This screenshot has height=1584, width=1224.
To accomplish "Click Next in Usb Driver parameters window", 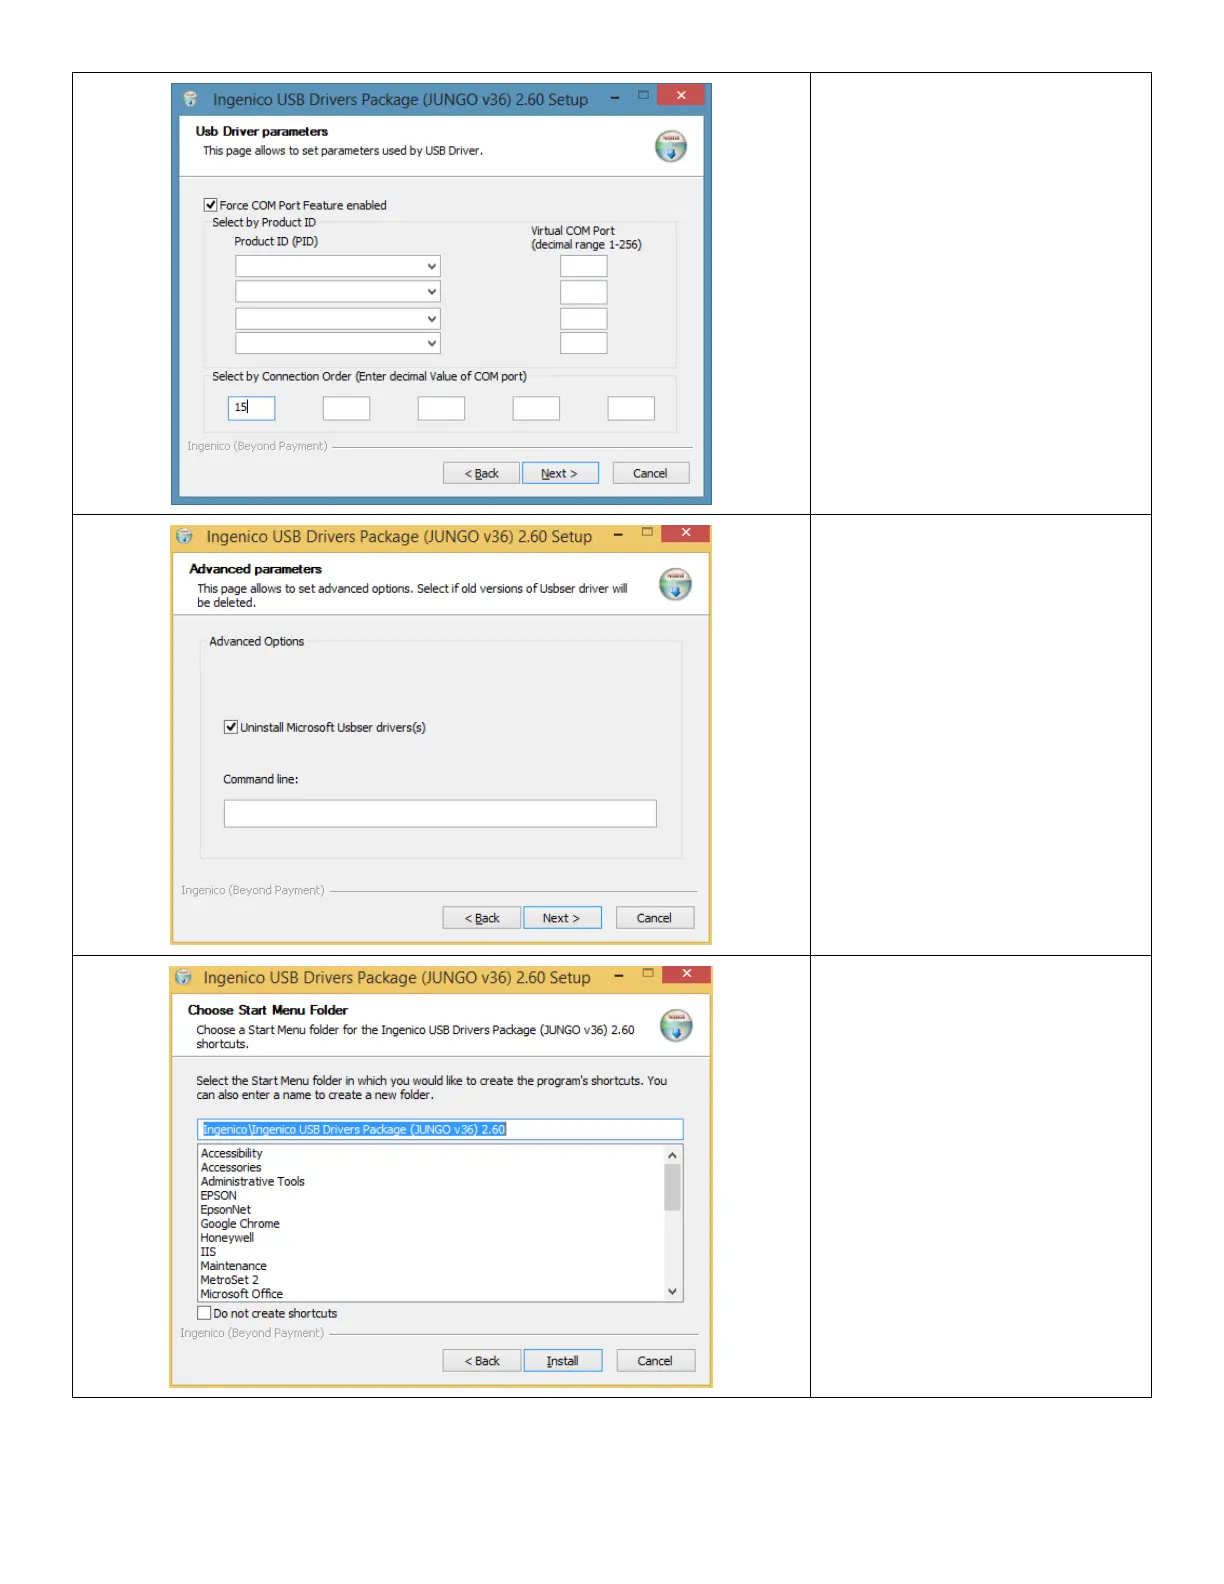I will 560,473.
